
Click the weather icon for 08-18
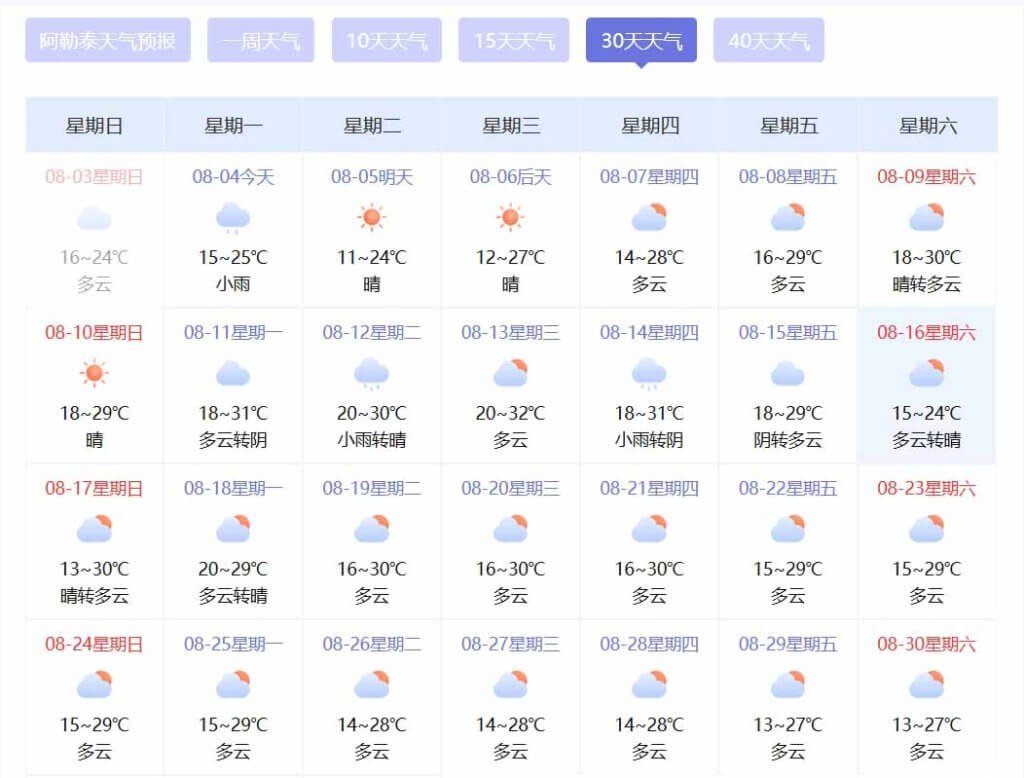coord(233,529)
